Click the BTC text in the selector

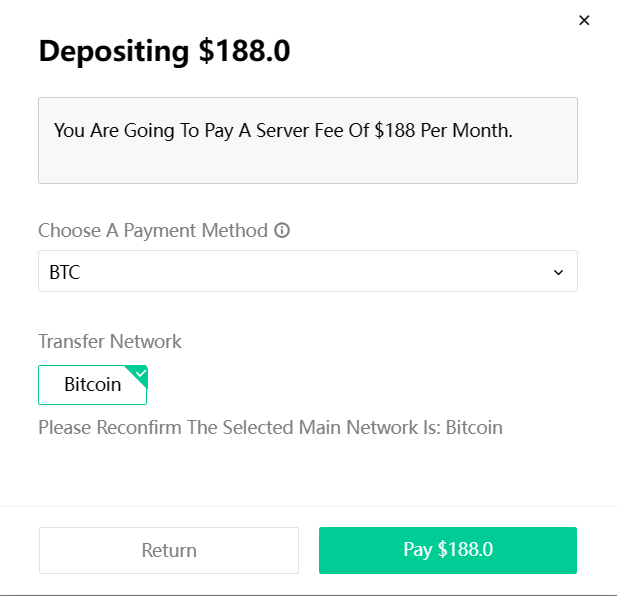65,272
